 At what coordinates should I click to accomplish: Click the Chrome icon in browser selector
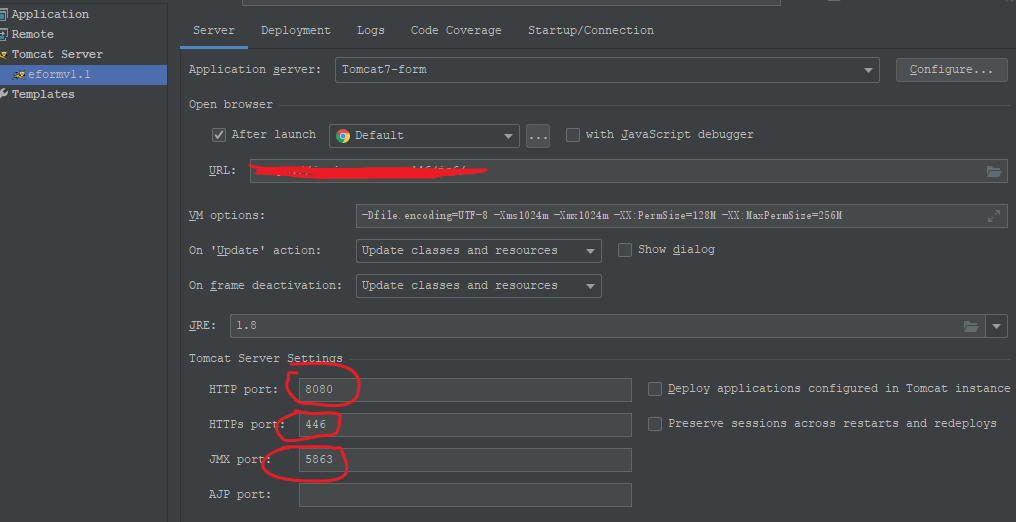343,136
